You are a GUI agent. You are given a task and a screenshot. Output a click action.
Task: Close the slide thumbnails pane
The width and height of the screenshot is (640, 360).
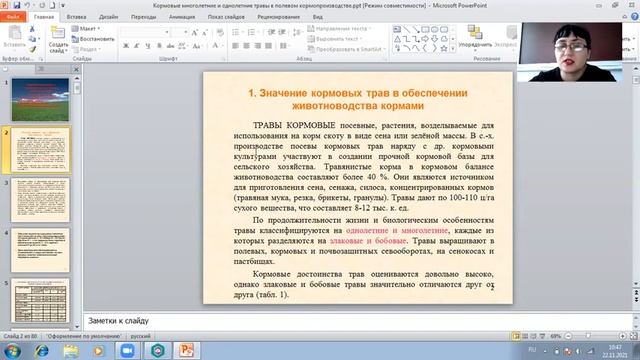click(x=76, y=69)
